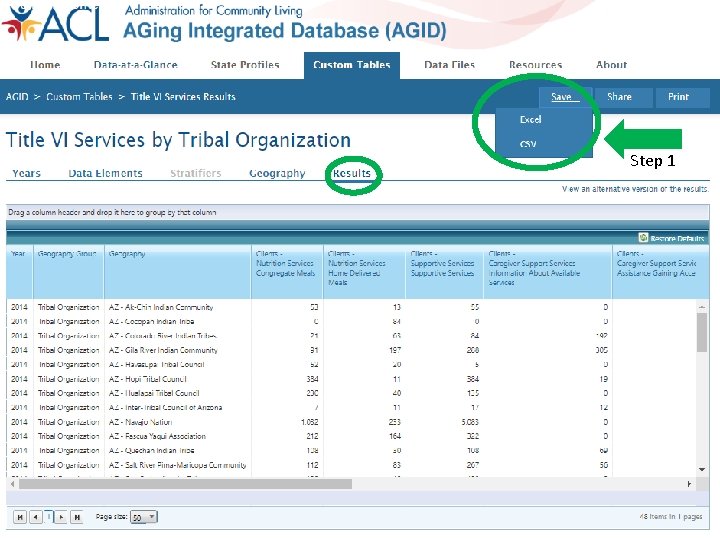Select AZ - Inter-Tribal Council of Arizona row
The width and height of the screenshot is (720, 540).
click(x=351, y=407)
